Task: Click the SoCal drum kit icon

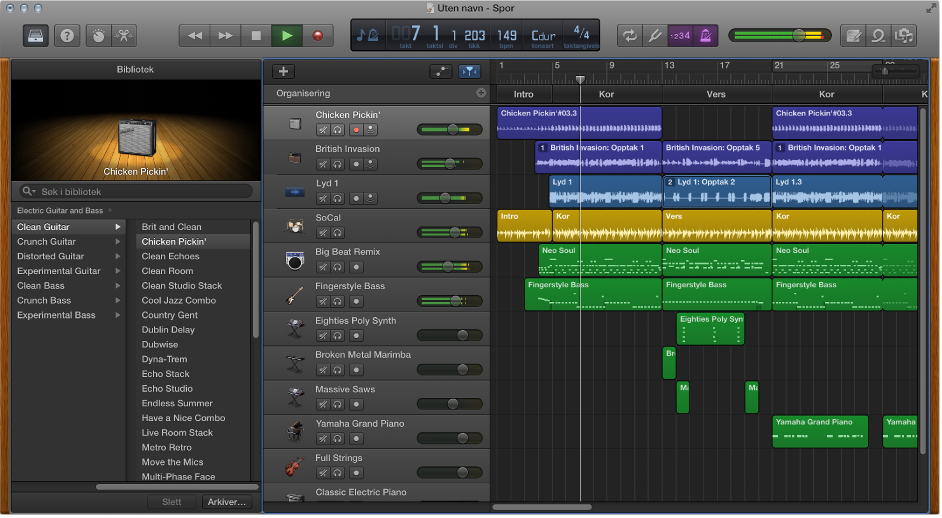Action: pyautogui.click(x=294, y=226)
